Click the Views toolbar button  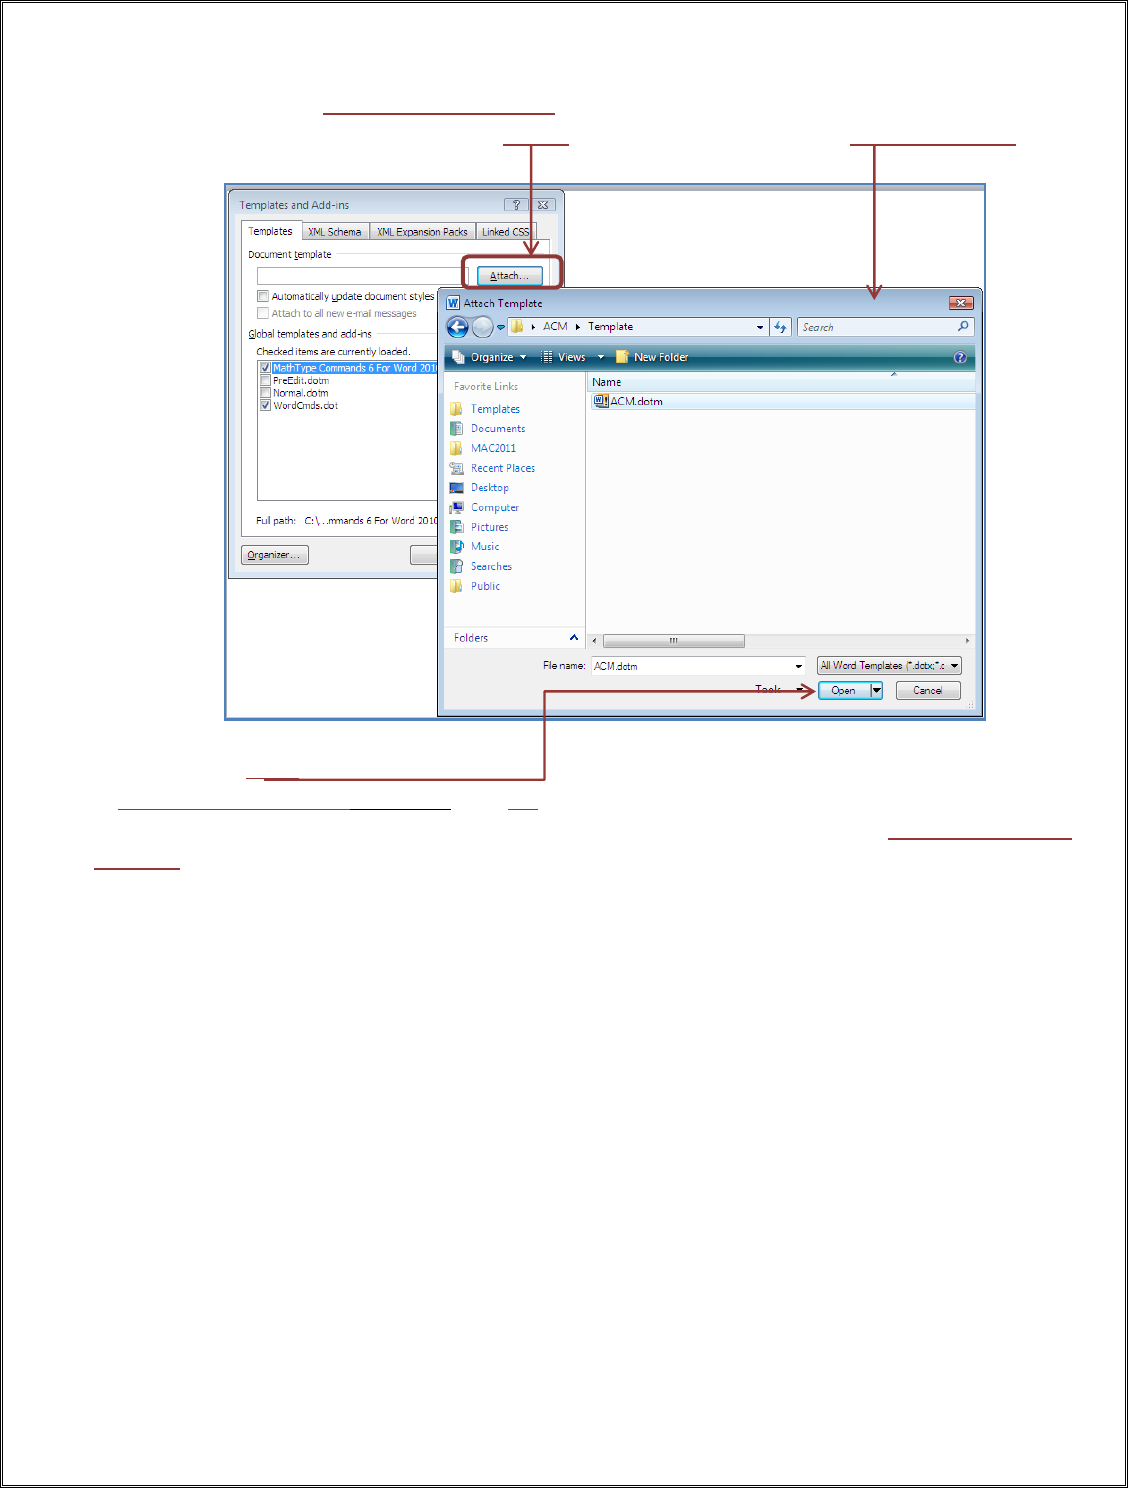pos(563,357)
